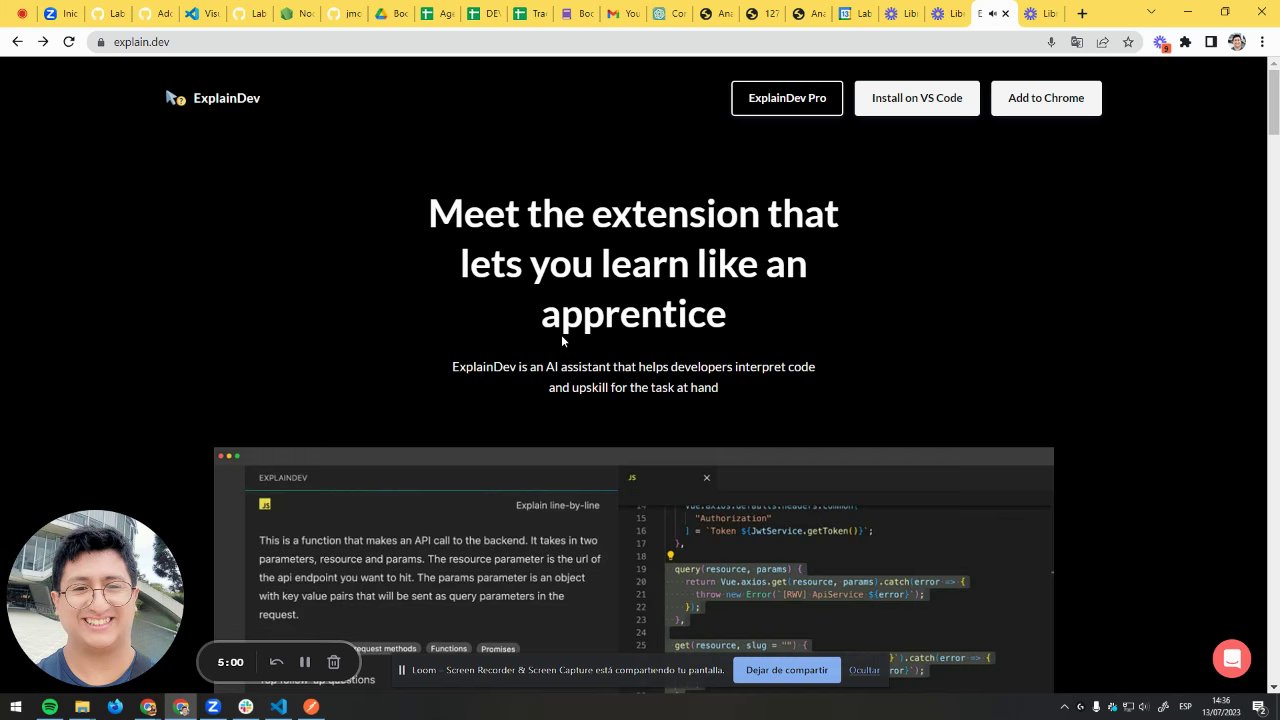Switch to the 'Visu' VS Code tab
The height and width of the screenshot is (720, 1280).
point(201,14)
